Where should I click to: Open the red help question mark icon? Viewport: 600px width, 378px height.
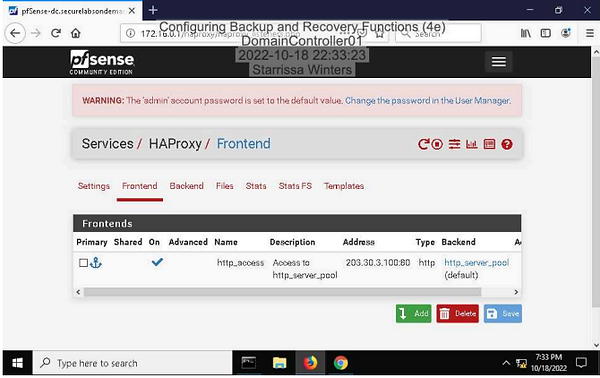(507, 144)
